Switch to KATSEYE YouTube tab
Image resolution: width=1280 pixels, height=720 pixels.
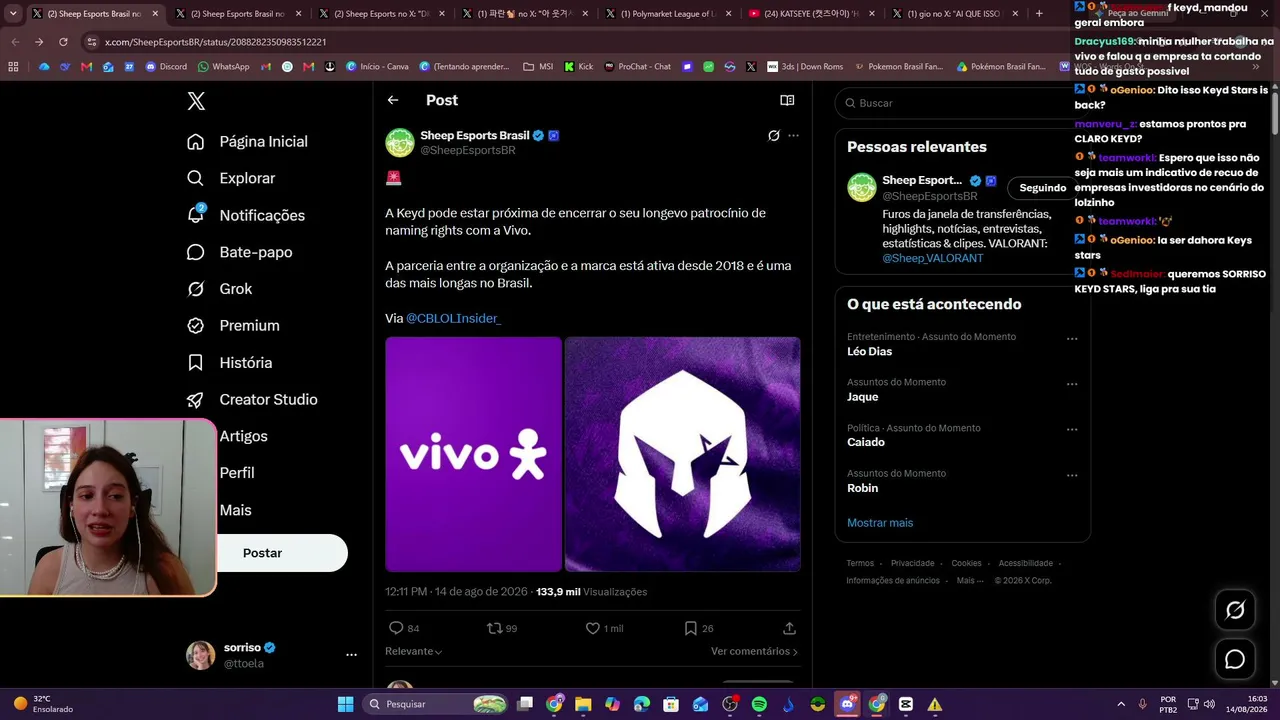809,14
